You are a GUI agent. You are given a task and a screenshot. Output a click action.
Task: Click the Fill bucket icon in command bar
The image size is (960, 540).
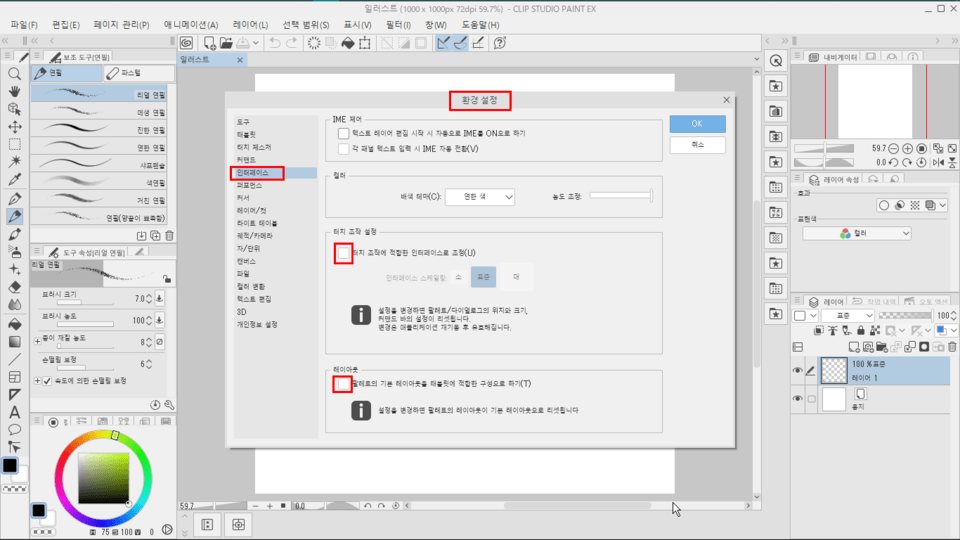point(348,43)
